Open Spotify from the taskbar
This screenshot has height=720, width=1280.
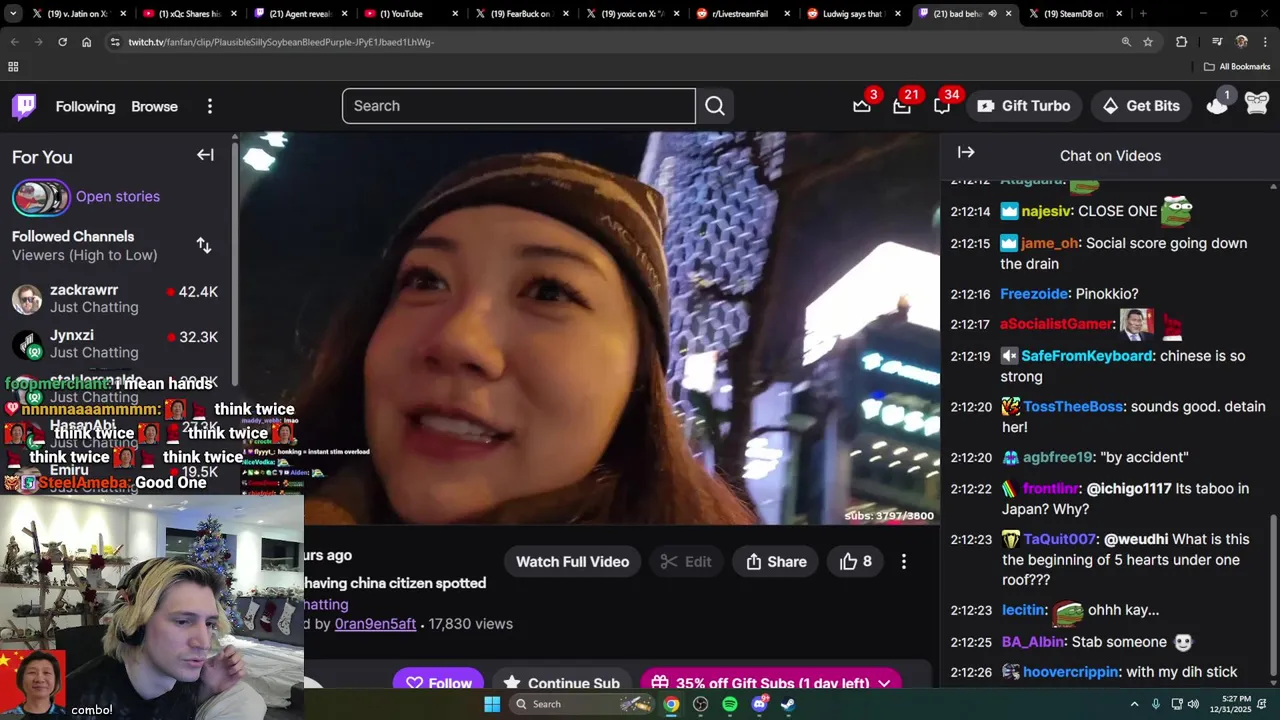730,704
